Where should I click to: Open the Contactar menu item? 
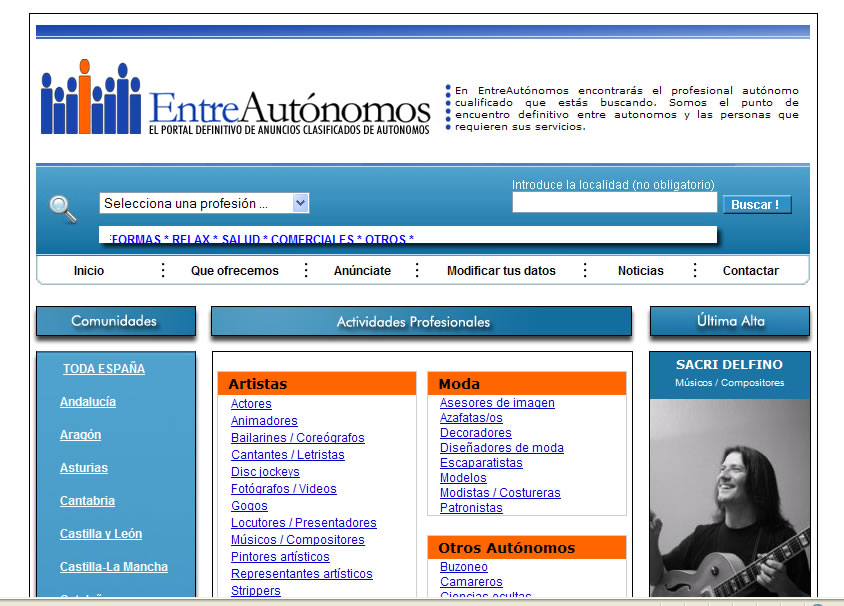pos(750,271)
